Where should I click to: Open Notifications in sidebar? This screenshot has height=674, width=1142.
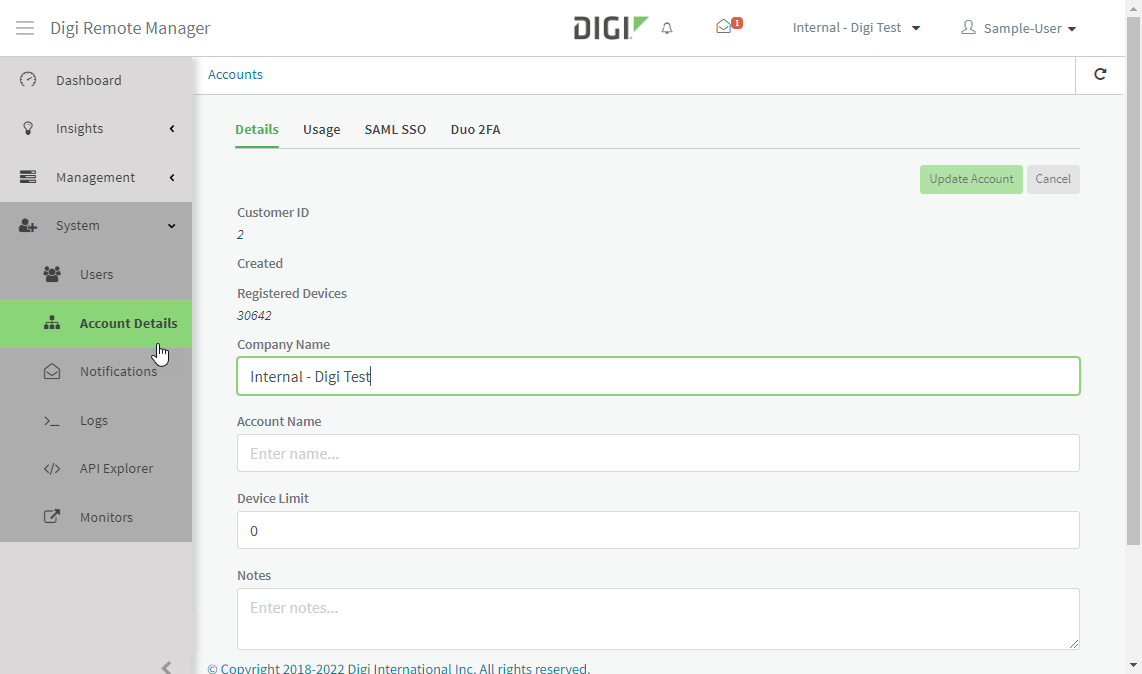pyautogui.click(x=96, y=372)
